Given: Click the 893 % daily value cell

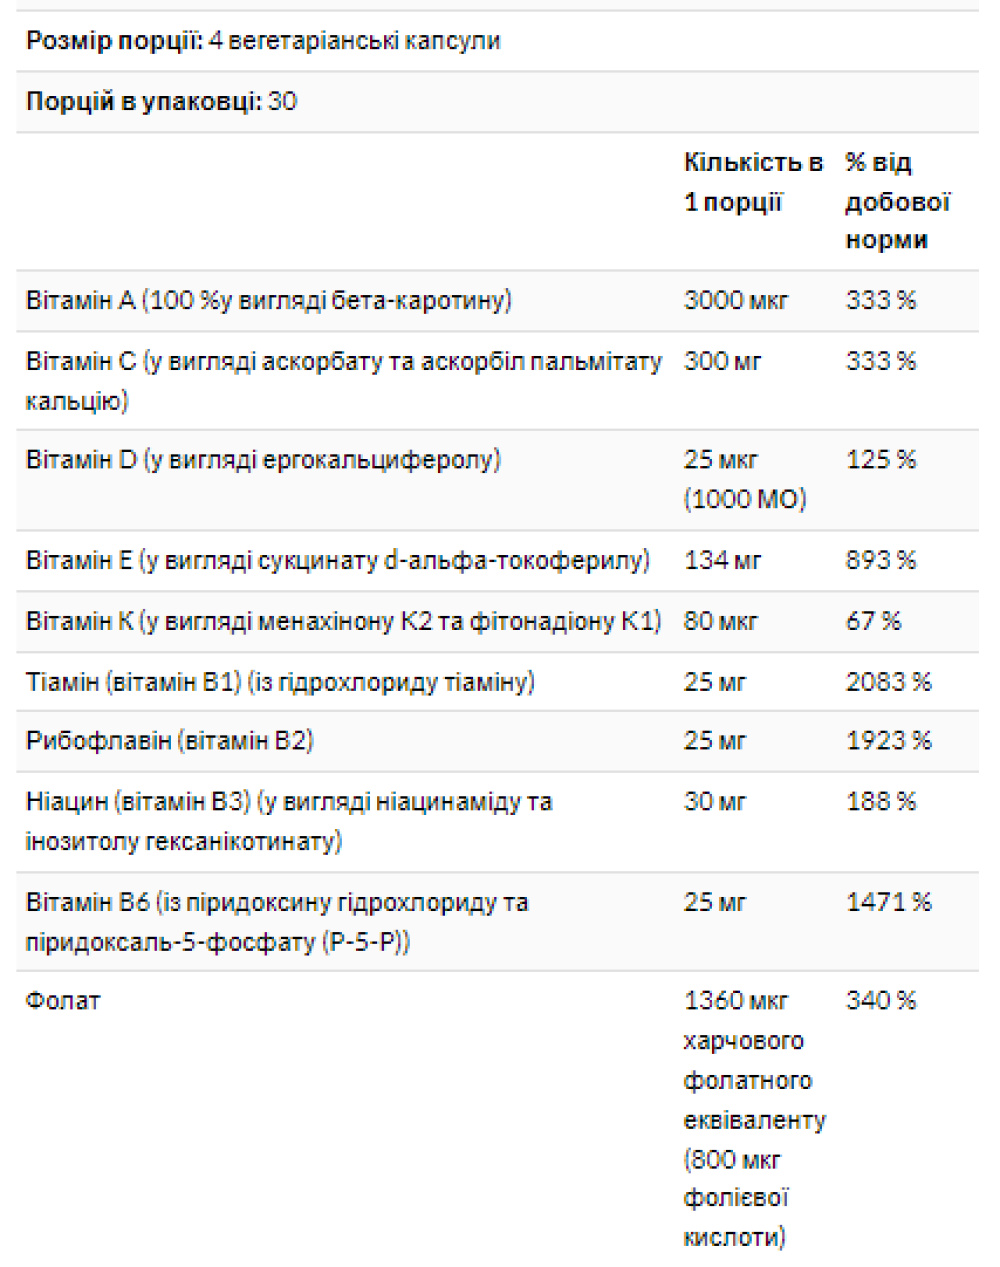Looking at the screenshot, I should click(881, 561).
